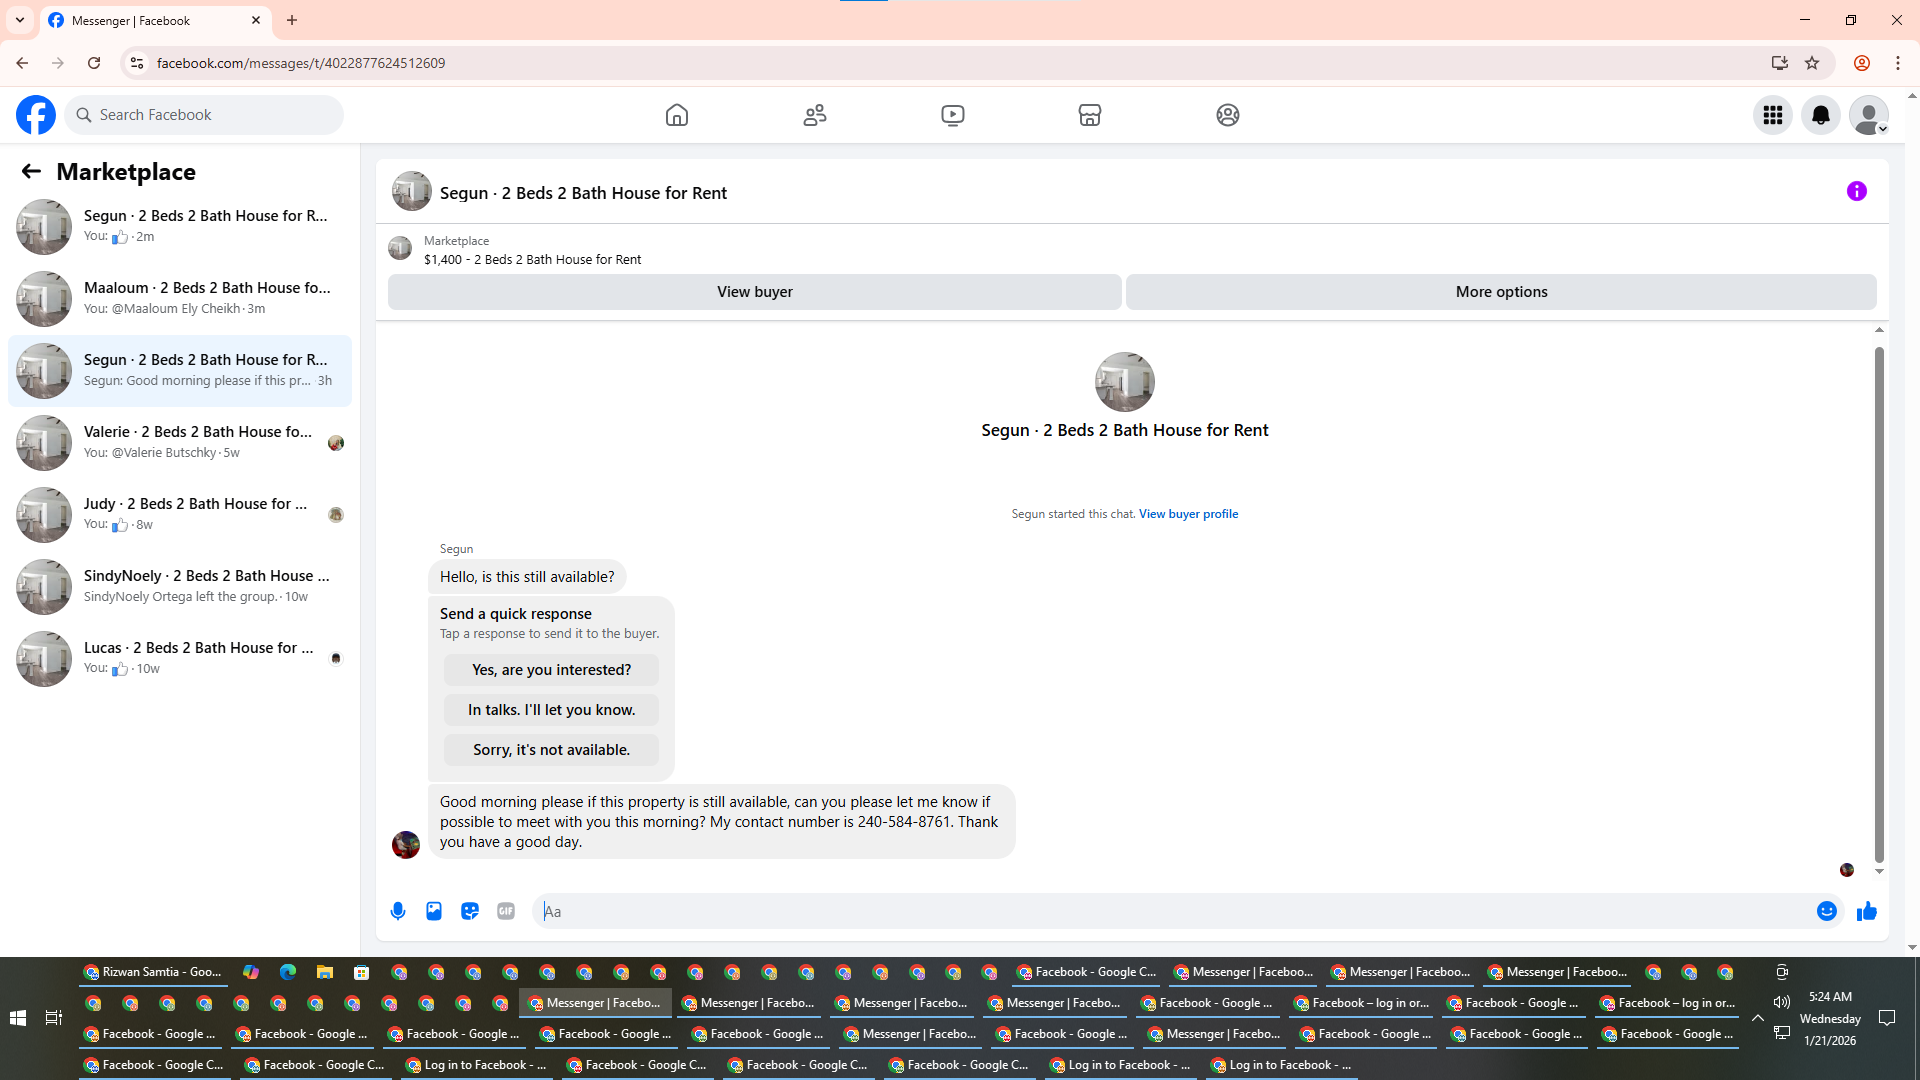Open Chrome tab search dropdown
The height and width of the screenshot is (1080, 1920).
20,20
